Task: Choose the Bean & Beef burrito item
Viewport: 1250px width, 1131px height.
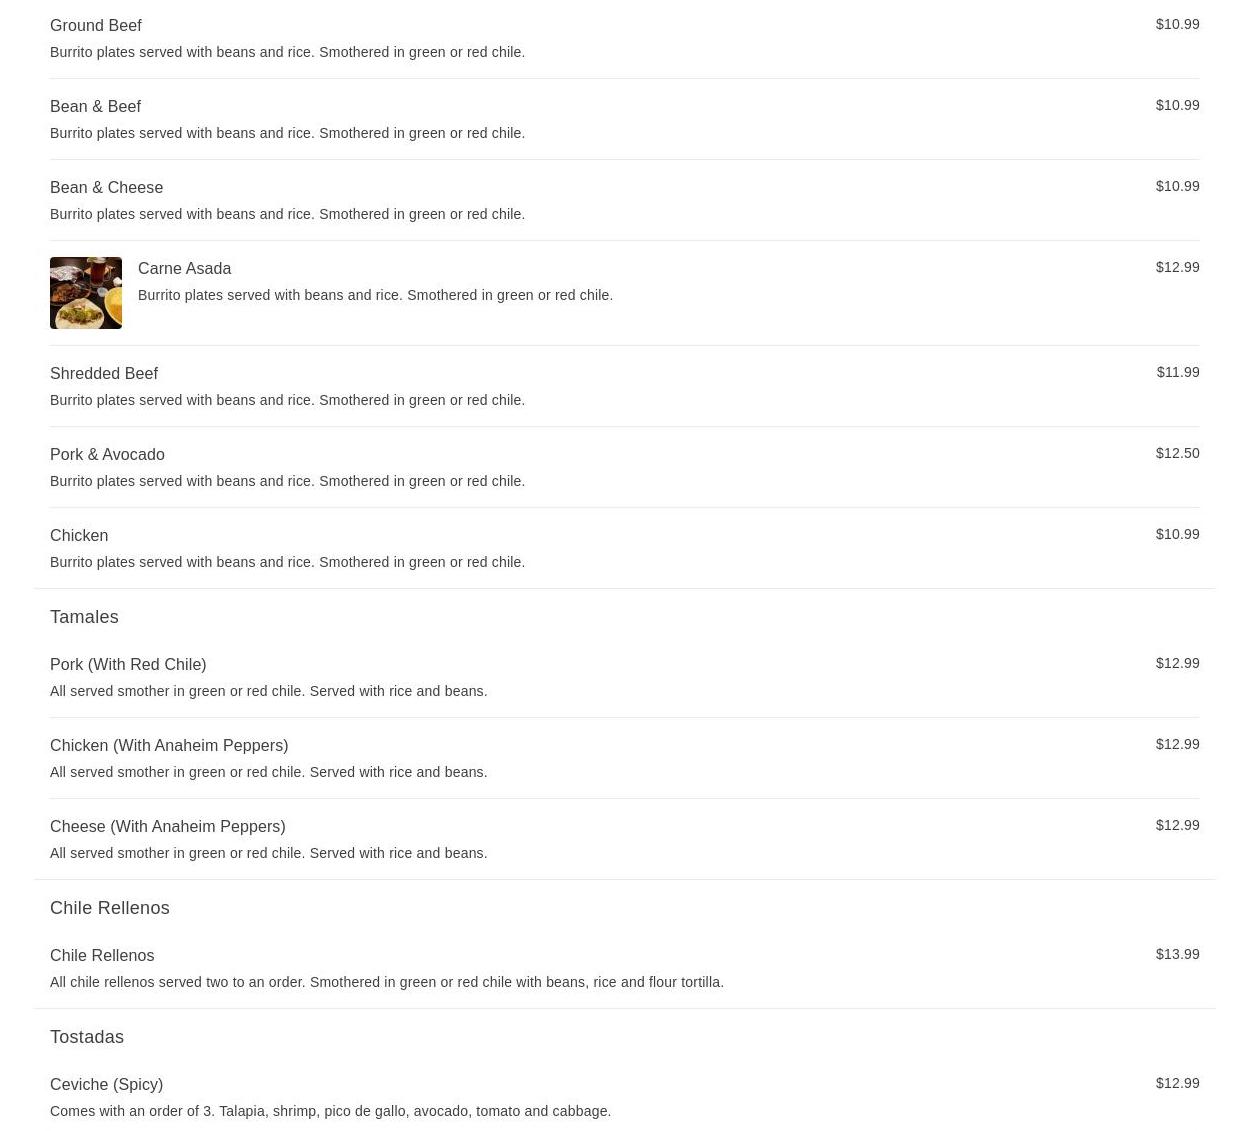Action: [624, 119]
